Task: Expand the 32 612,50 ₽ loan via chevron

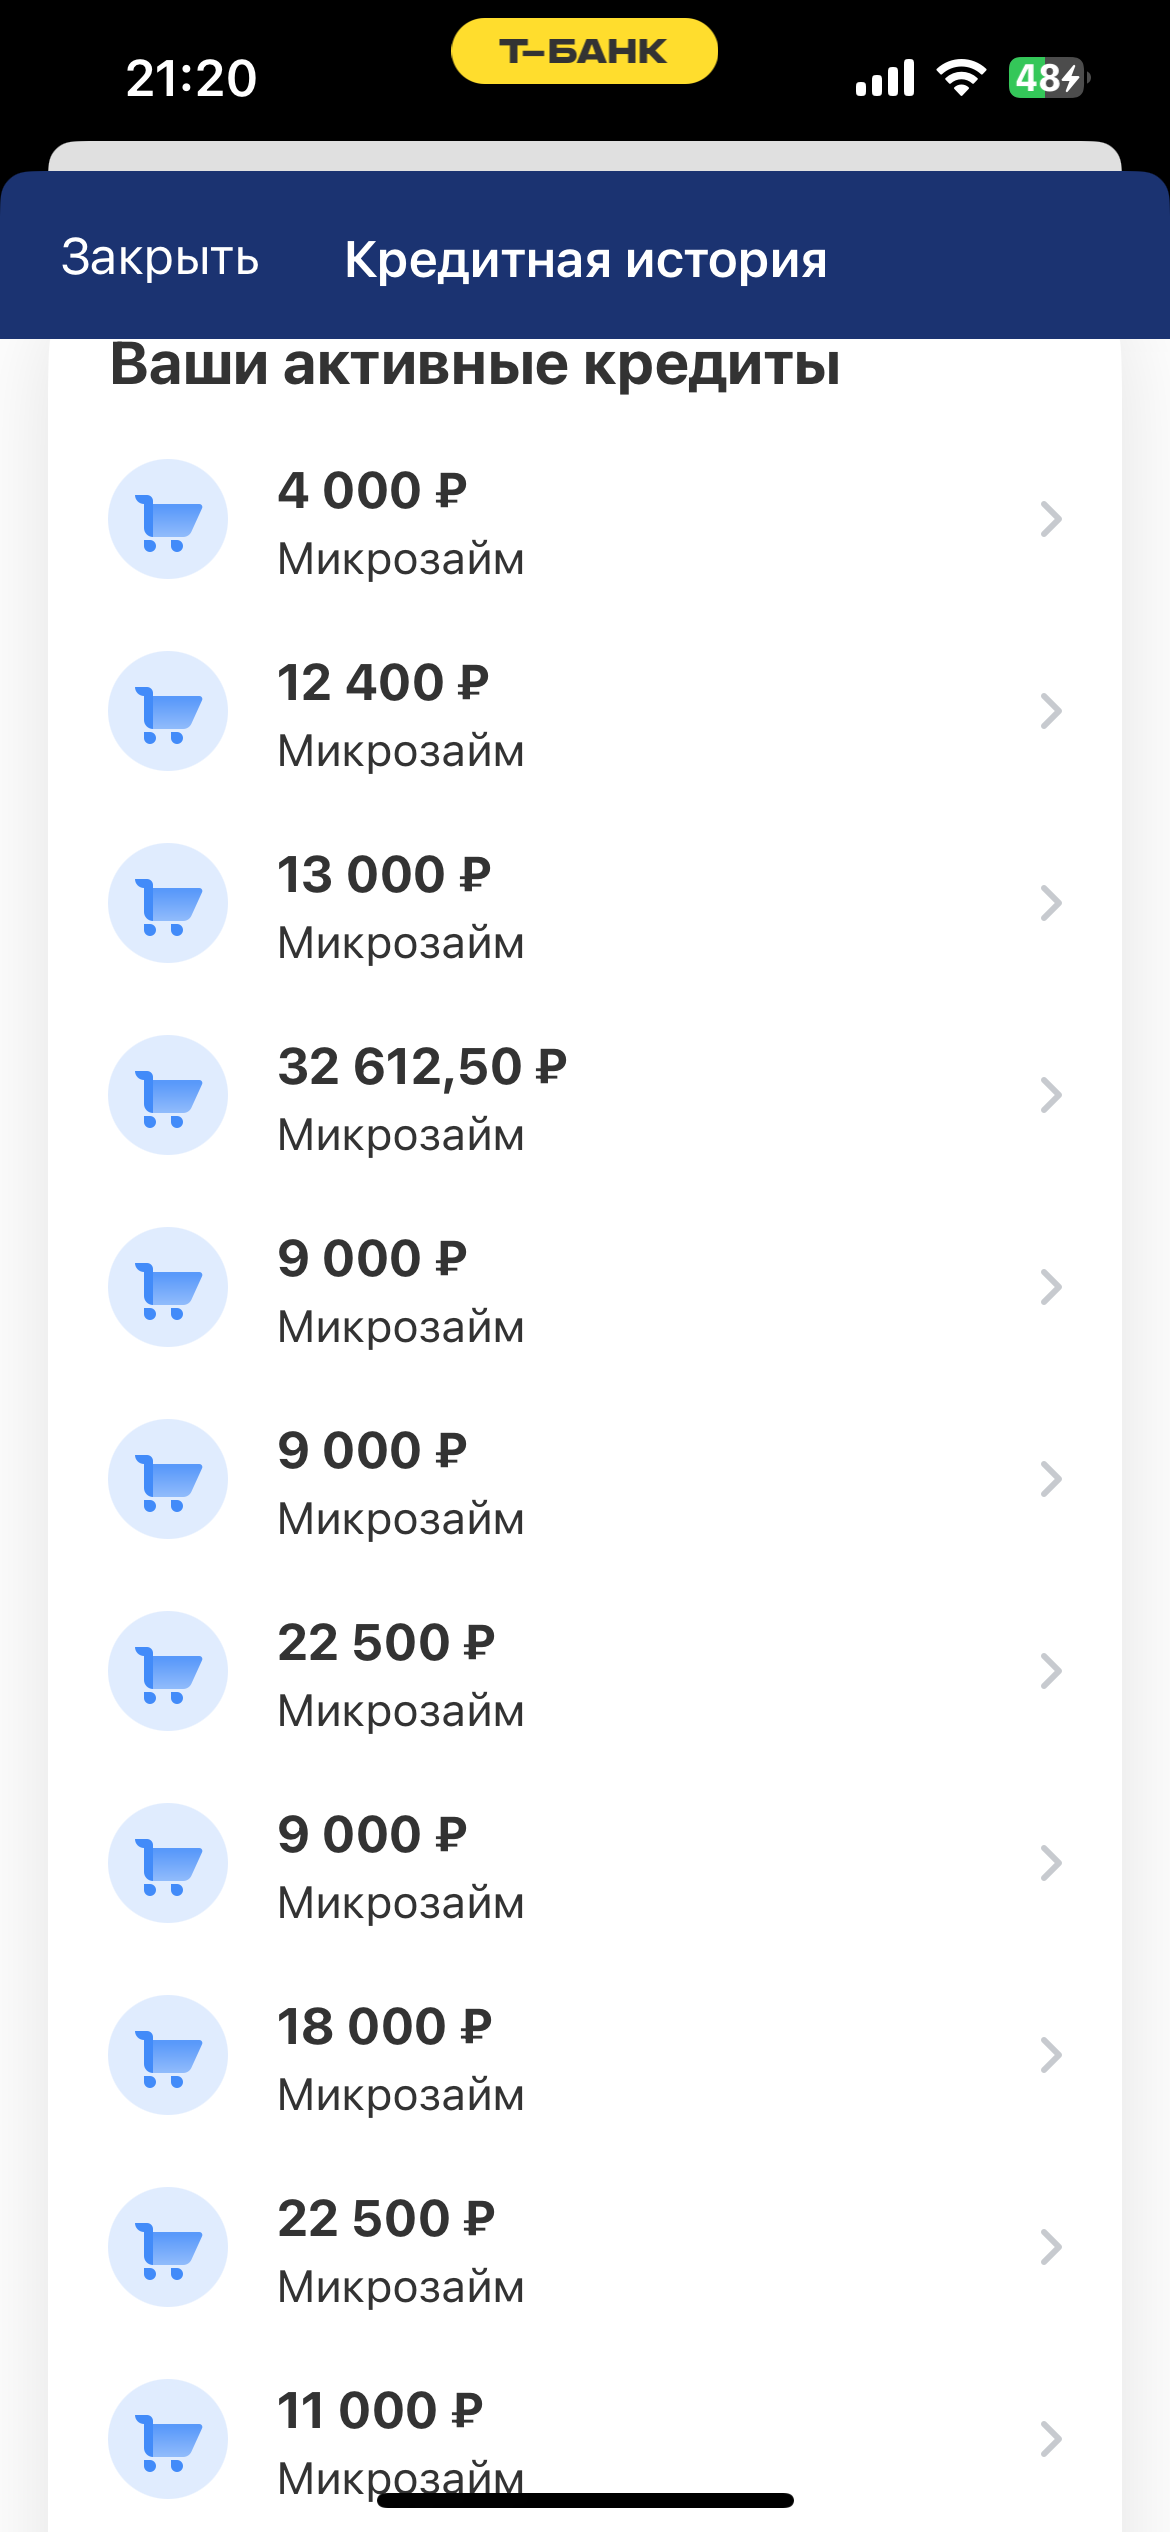Action: (1050, 1095)
